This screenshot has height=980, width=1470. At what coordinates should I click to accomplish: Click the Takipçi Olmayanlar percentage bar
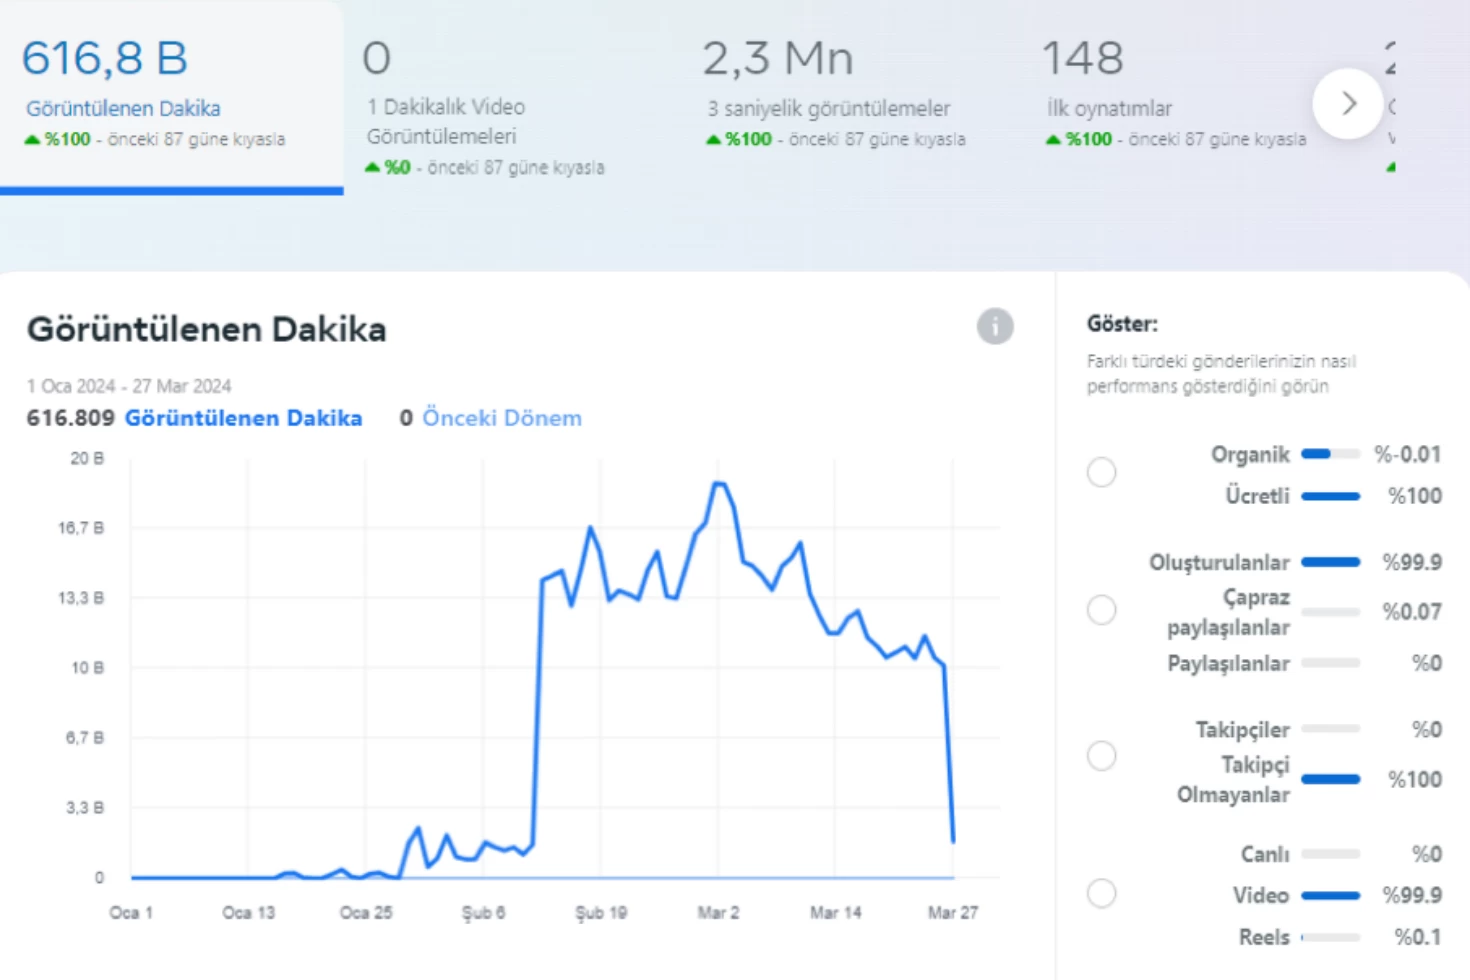(x=1330, y=779)
